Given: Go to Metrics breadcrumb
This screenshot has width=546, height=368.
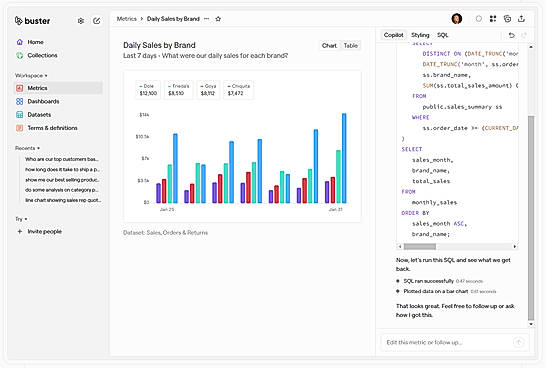Looking at the screenshot, I should pyautogui.click(x=127, y=19).
